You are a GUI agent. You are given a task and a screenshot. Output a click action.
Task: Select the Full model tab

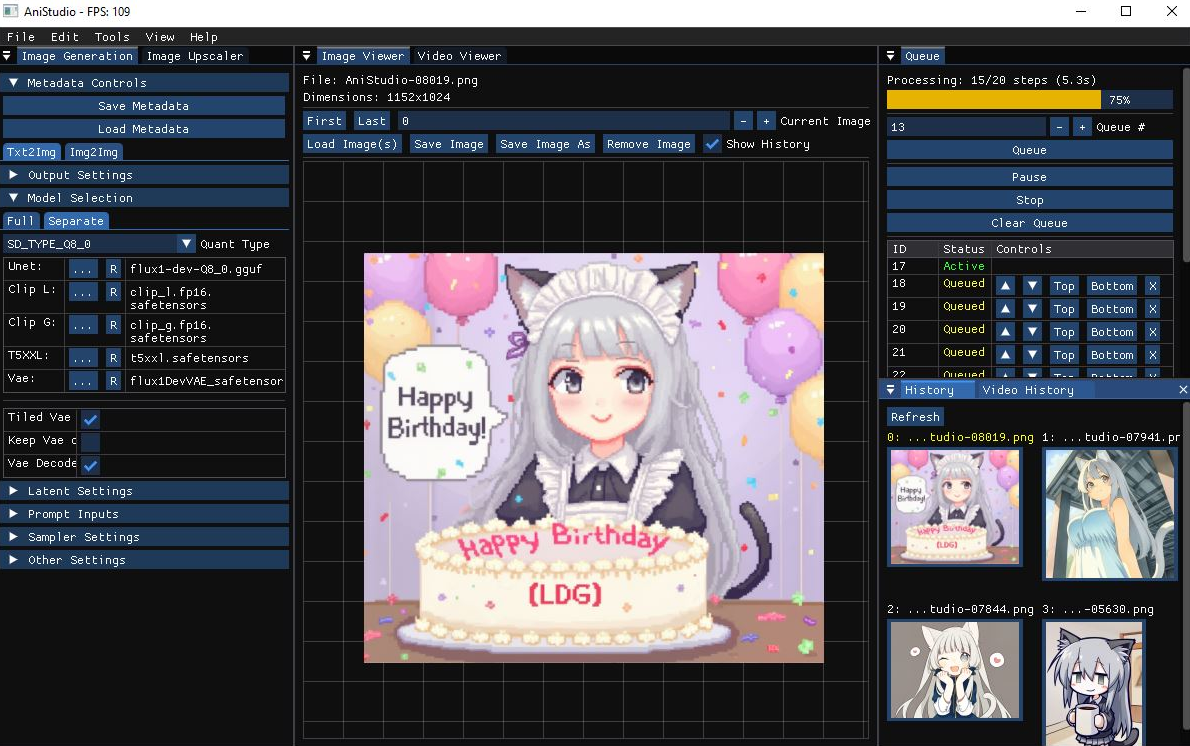pos(20,221)
